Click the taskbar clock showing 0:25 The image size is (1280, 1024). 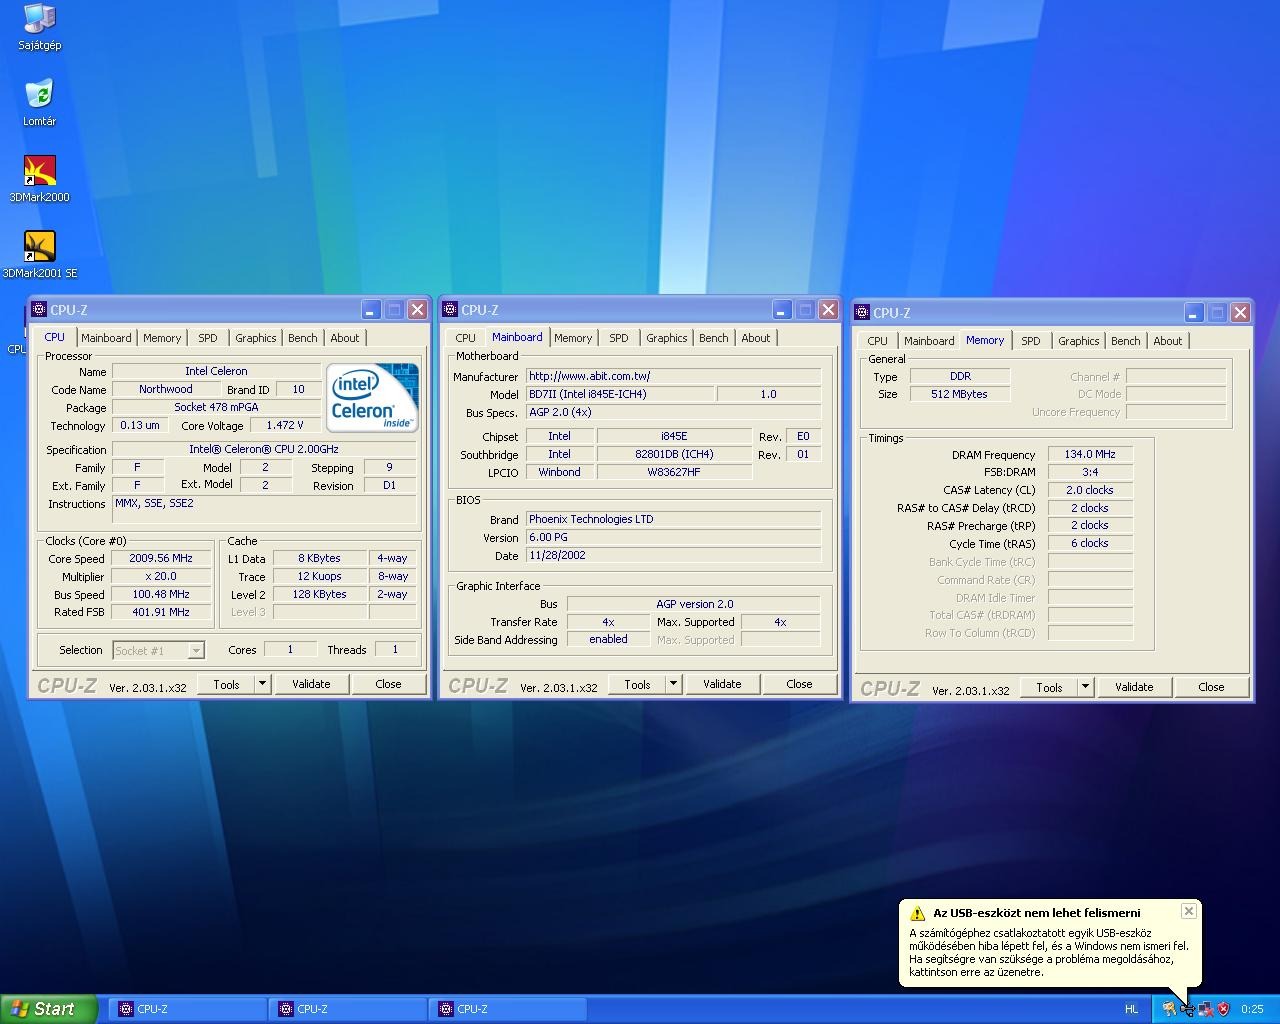click(x=1252, y=1009)
